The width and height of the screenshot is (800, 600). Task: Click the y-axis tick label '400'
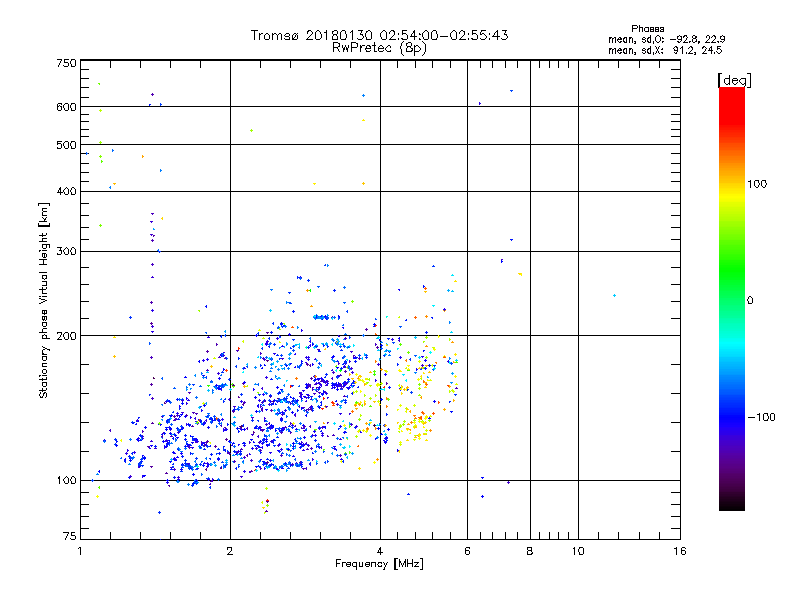(66, 192)
